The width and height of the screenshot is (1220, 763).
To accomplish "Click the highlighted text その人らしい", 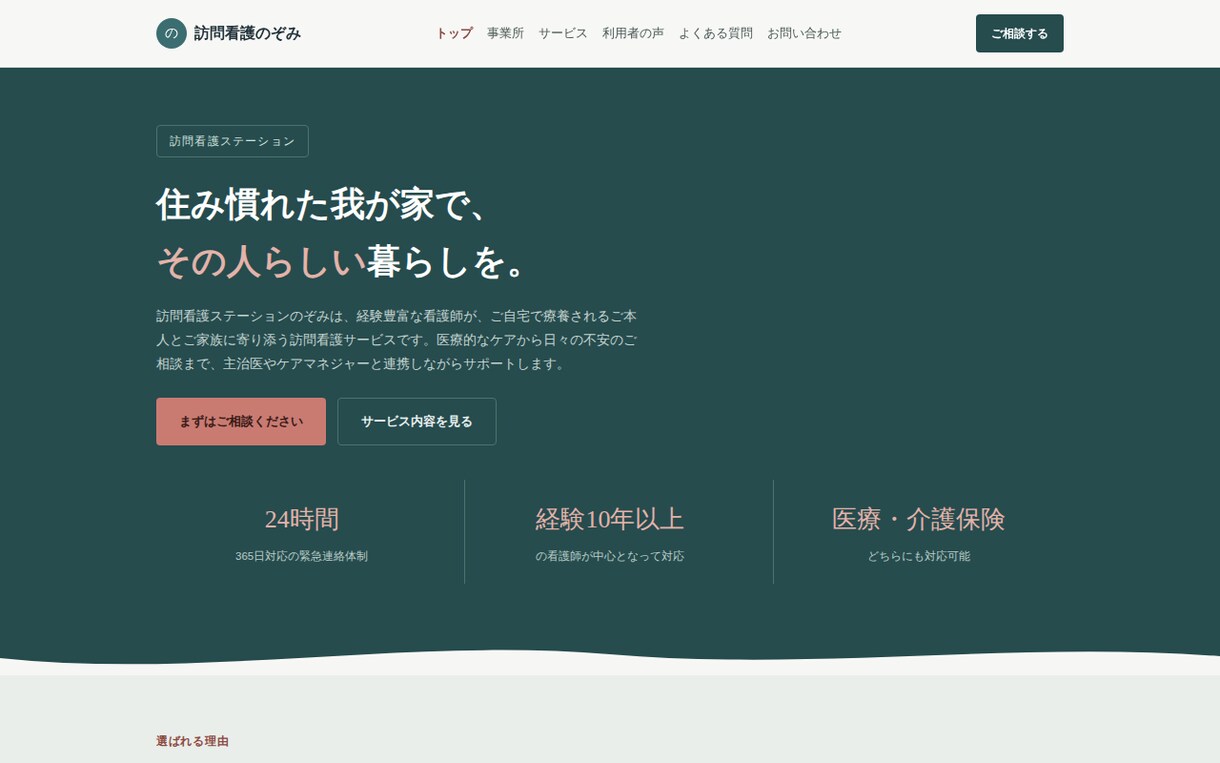I will (261, 261).
